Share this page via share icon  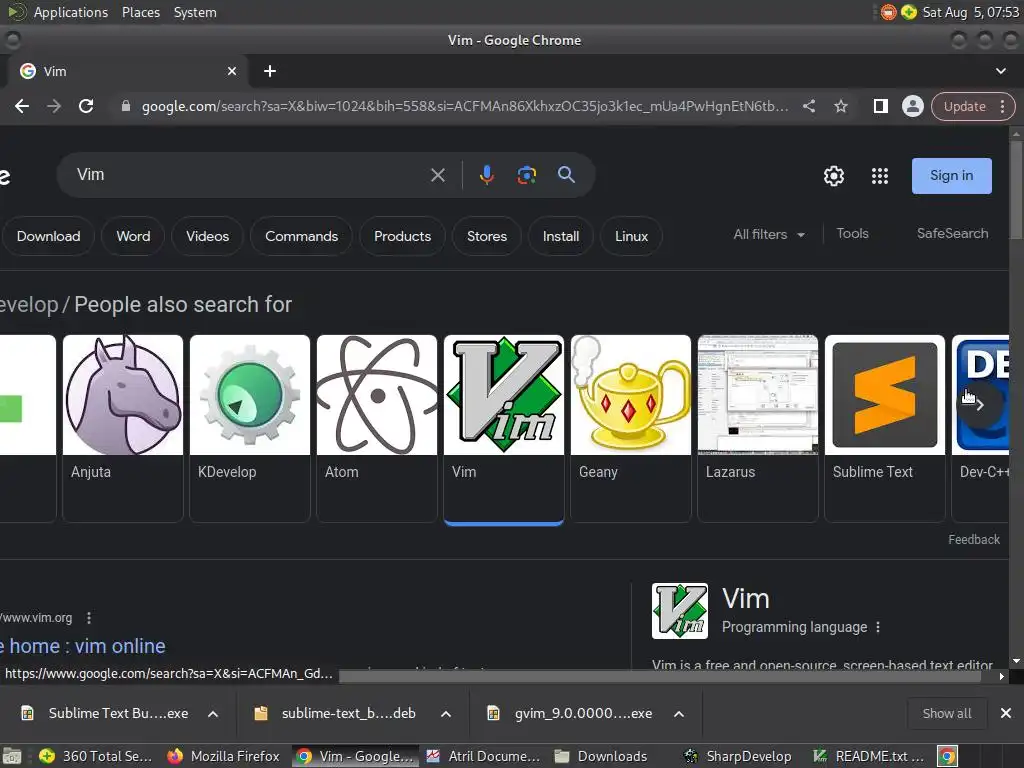[808, 106]
